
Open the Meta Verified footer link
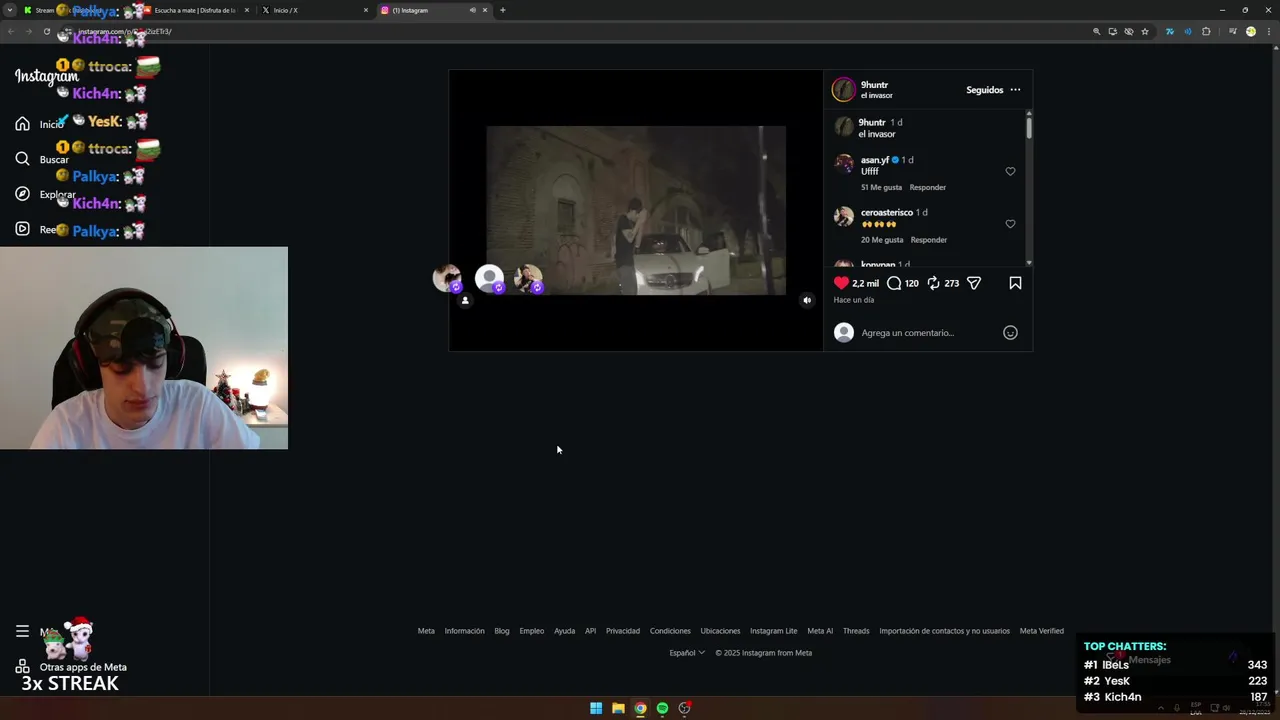1041,631
